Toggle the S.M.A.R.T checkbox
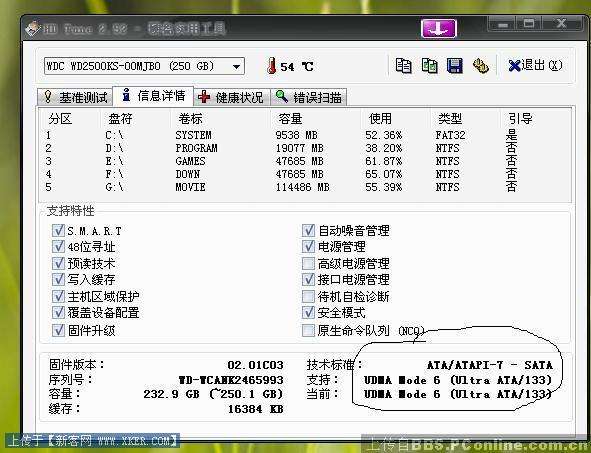The width and height of the screenshot is (591, 453). pyautogui.click(x=58, y=230)
